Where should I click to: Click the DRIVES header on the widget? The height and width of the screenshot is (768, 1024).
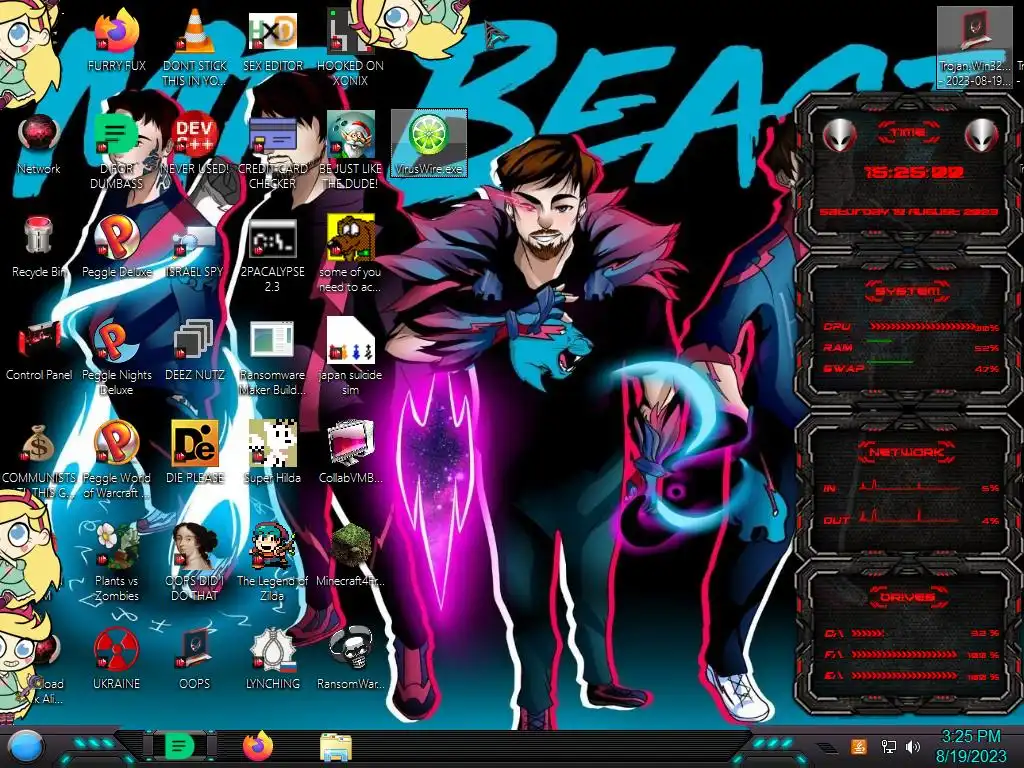pyautogui.click(x=908, y=597)
